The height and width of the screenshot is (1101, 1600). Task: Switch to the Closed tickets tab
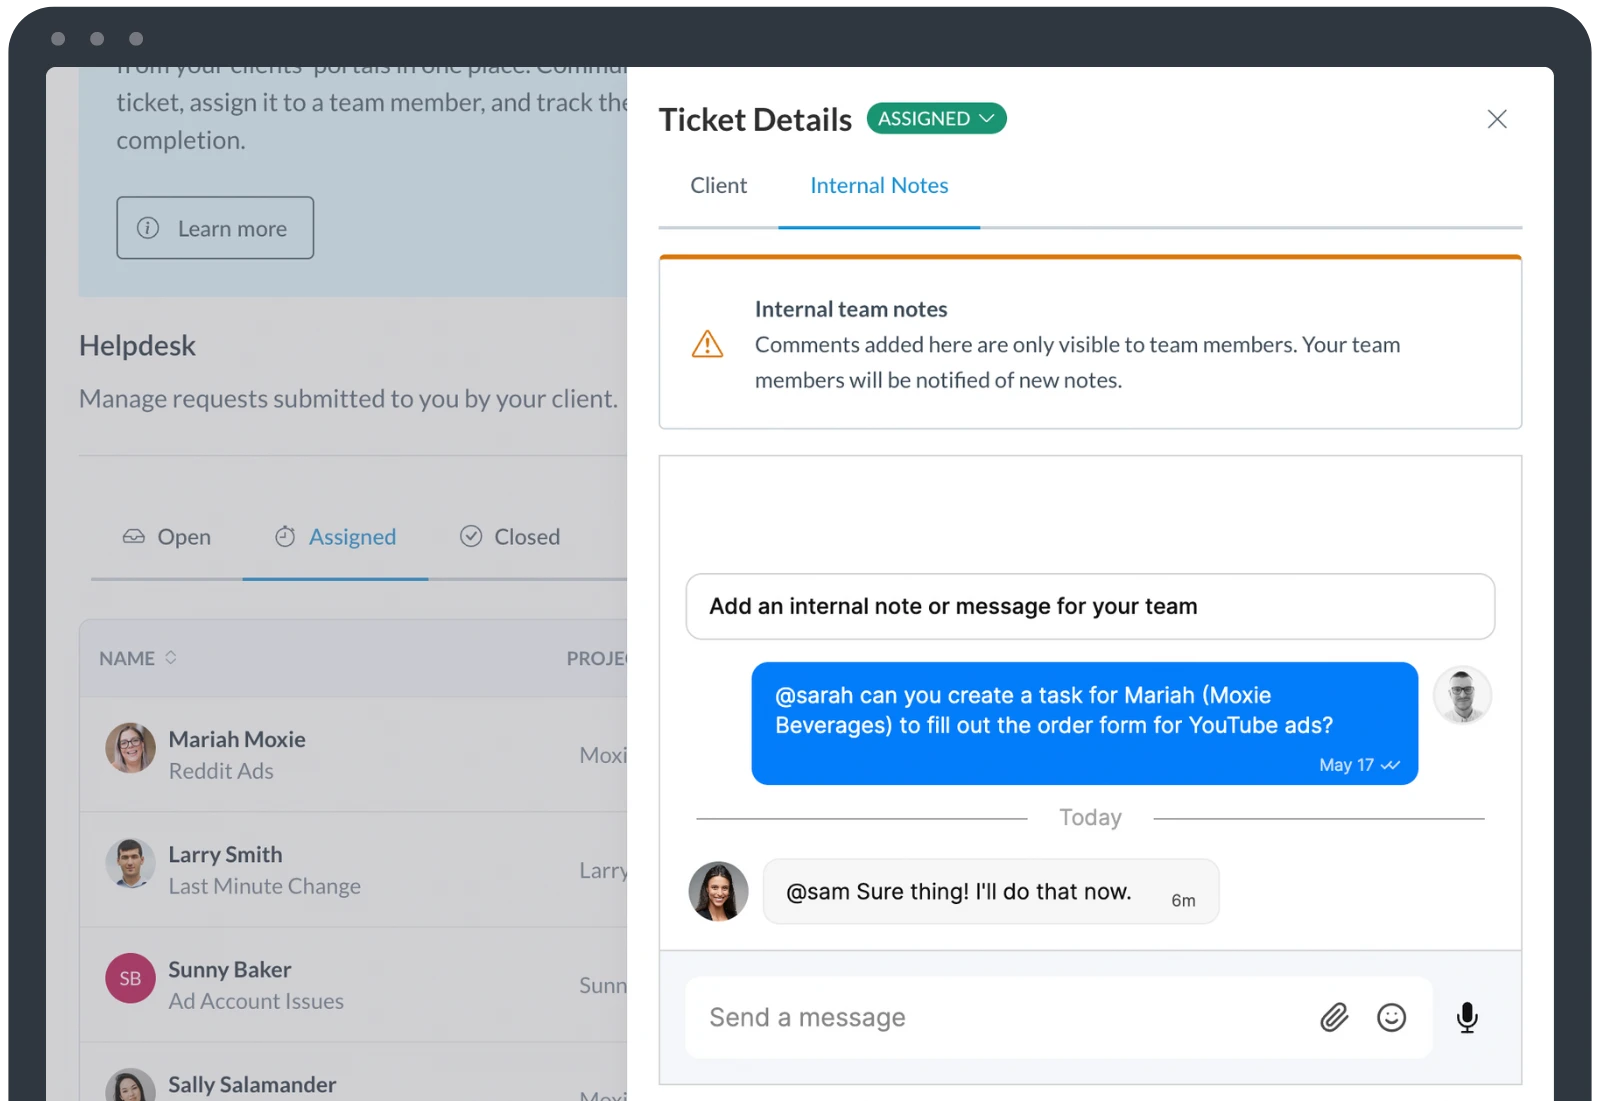point(510,536)
